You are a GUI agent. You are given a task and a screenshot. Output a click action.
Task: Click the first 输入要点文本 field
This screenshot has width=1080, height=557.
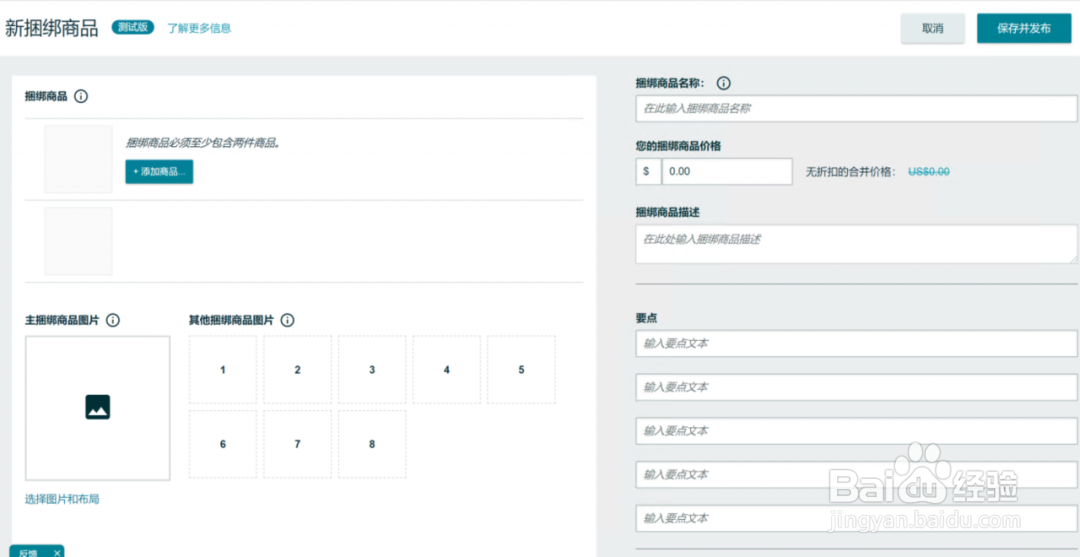(856, 344)
